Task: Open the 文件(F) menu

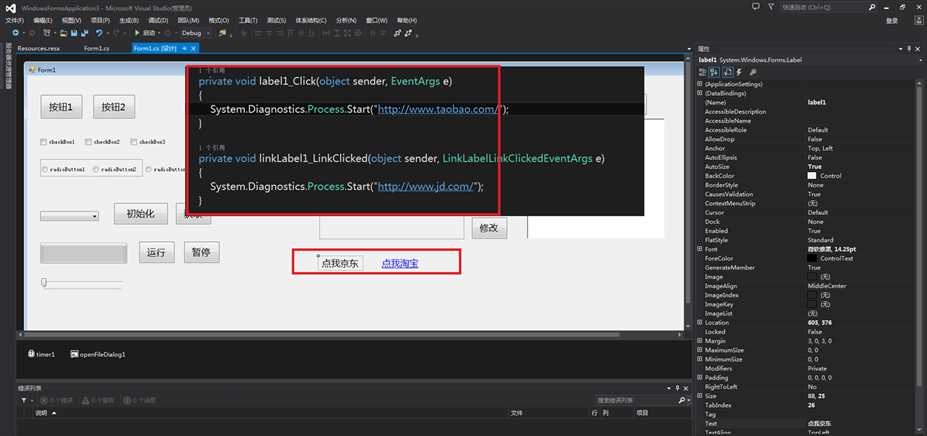Action: (14, 20)
